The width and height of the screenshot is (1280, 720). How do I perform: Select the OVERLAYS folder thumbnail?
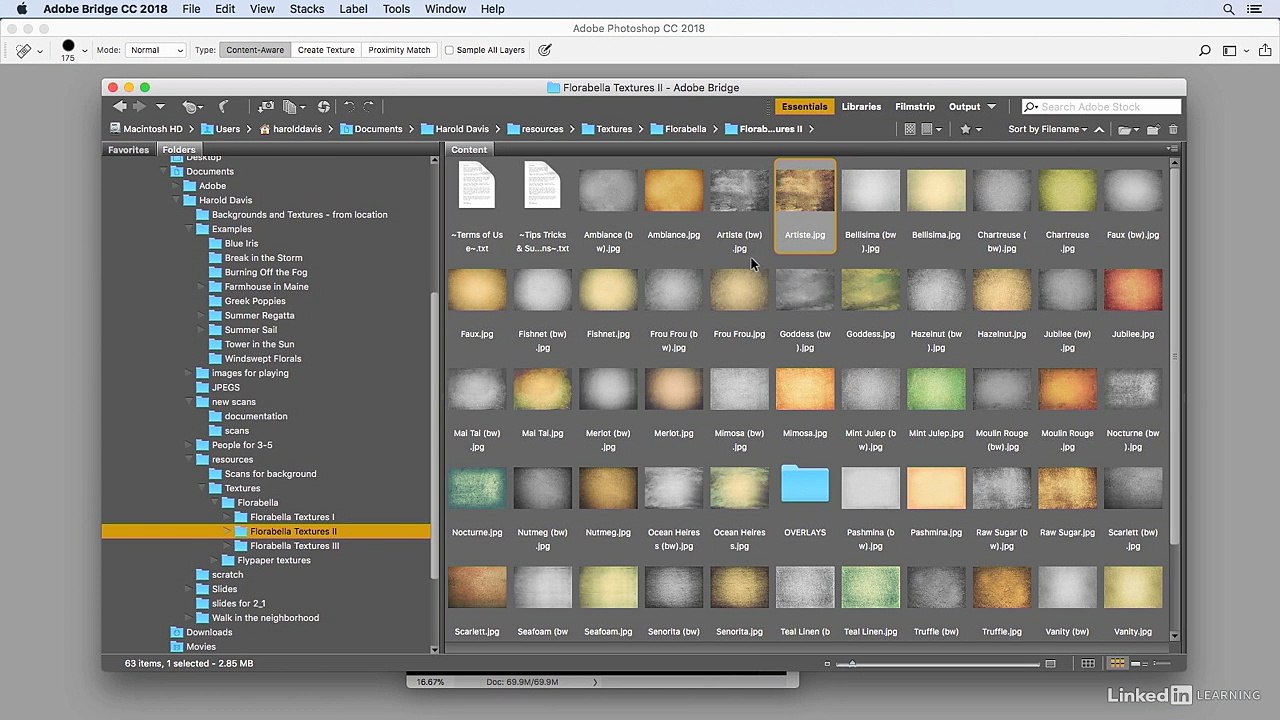pyautogui.click(x=805, y=485)
